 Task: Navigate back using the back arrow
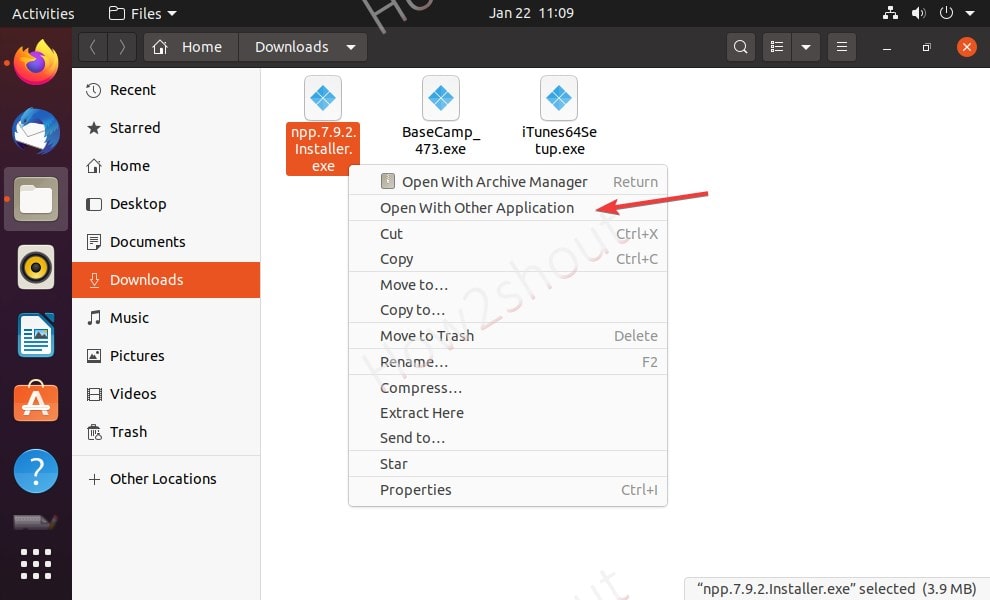point(91,46)
